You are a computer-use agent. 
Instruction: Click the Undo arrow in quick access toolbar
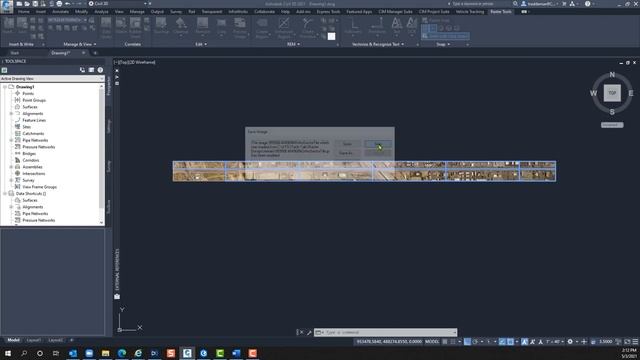point(68,4)
